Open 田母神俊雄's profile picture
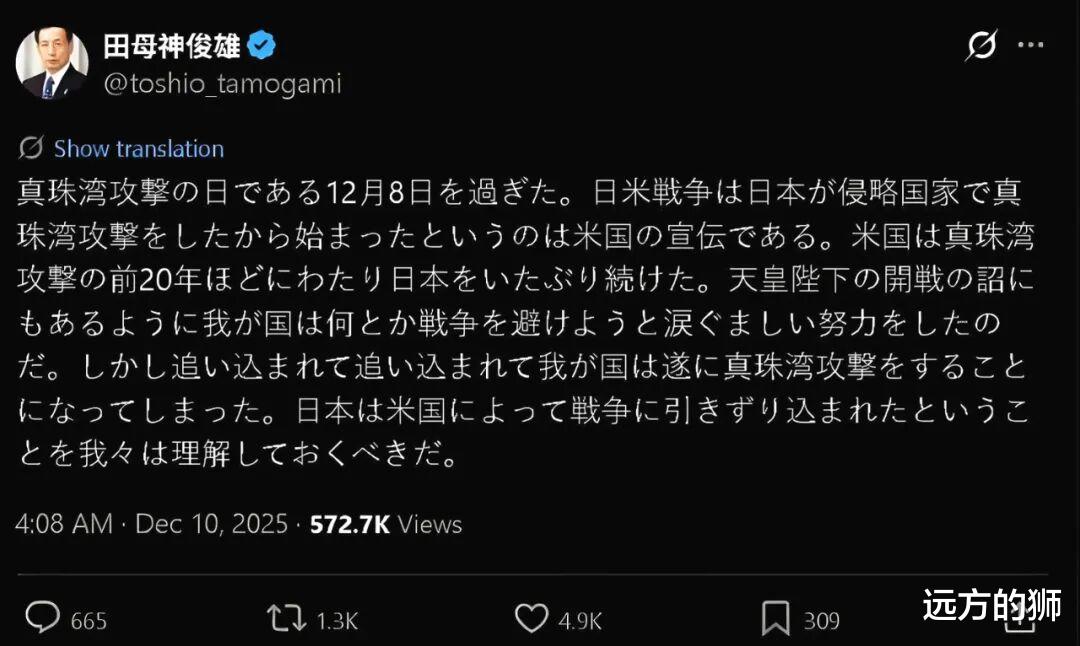1080x646 pixels. (51, 63)
